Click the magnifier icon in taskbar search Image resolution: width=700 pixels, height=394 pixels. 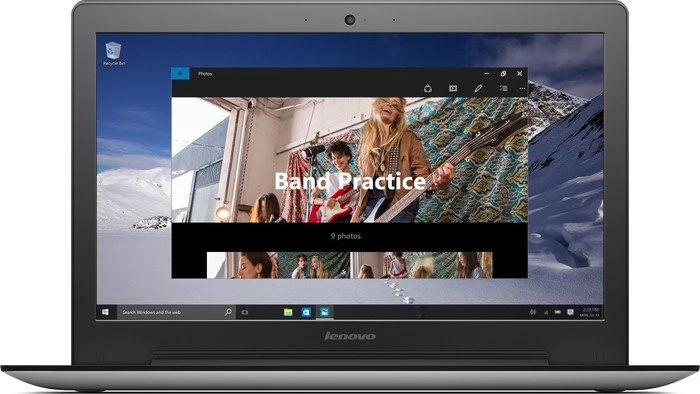[x=228, y=312]
